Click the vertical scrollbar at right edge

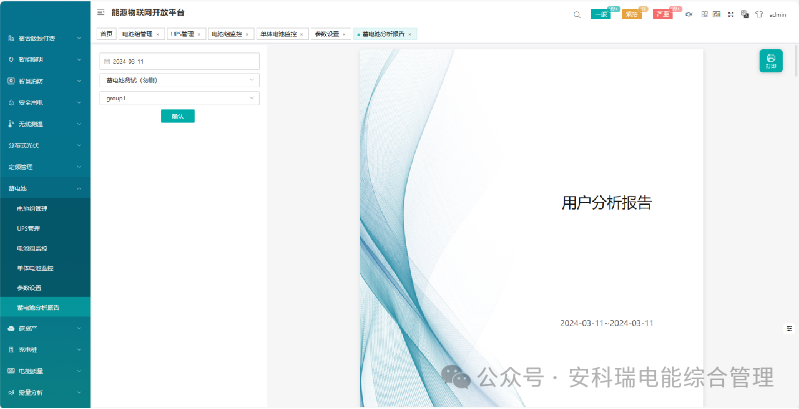click(796, 61)
